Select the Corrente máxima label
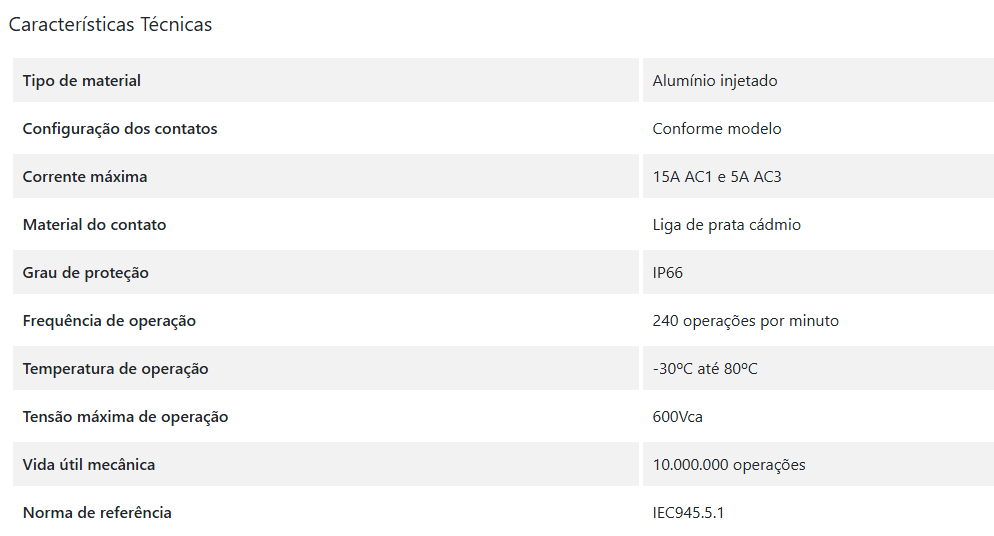 [x=85, y=177]
